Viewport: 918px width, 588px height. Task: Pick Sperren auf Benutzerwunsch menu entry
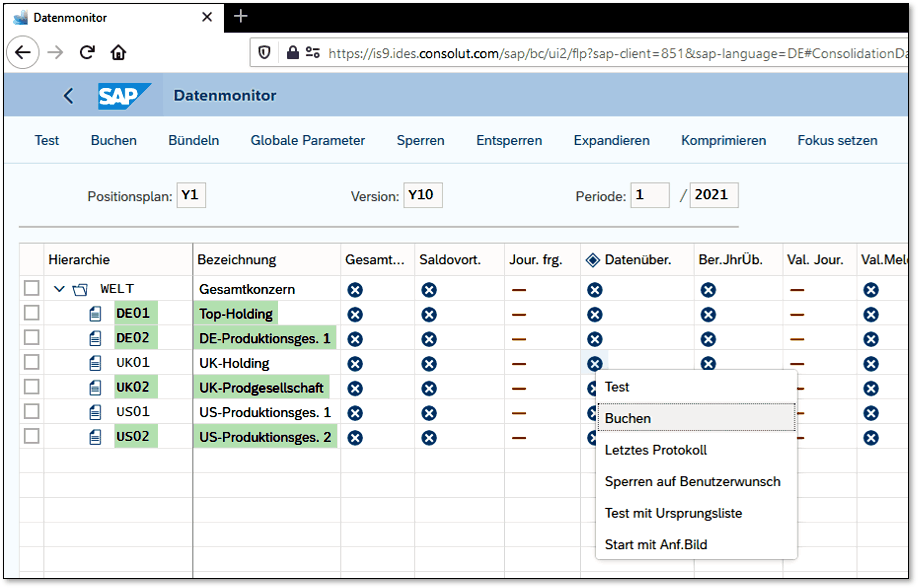(692, 482)
